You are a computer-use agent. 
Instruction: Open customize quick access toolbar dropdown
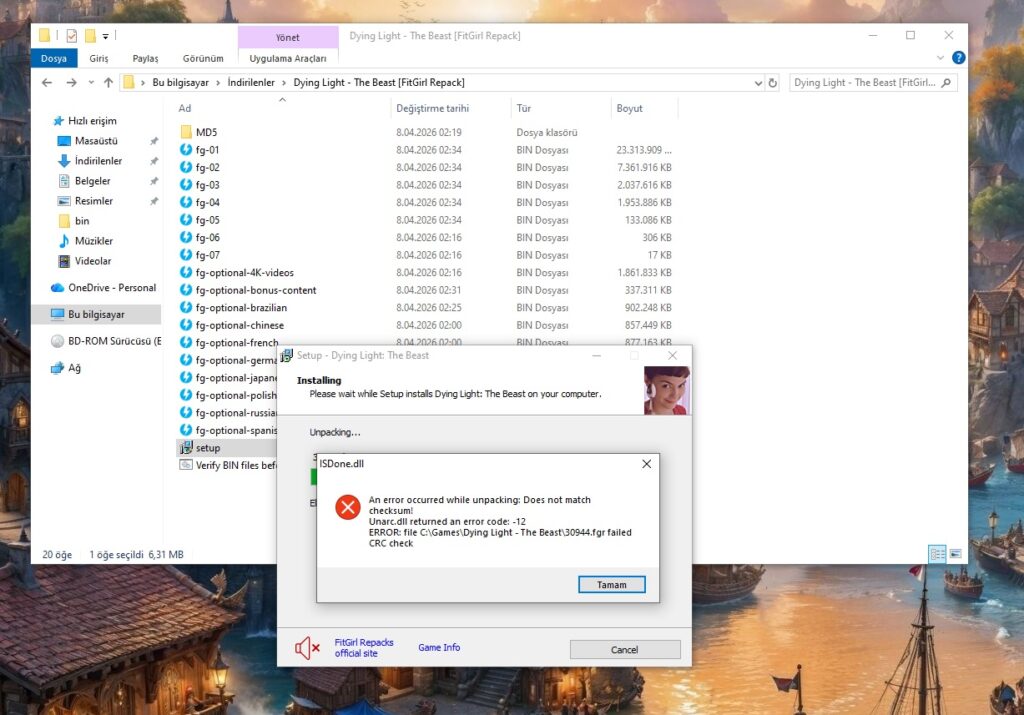(106, 37)
